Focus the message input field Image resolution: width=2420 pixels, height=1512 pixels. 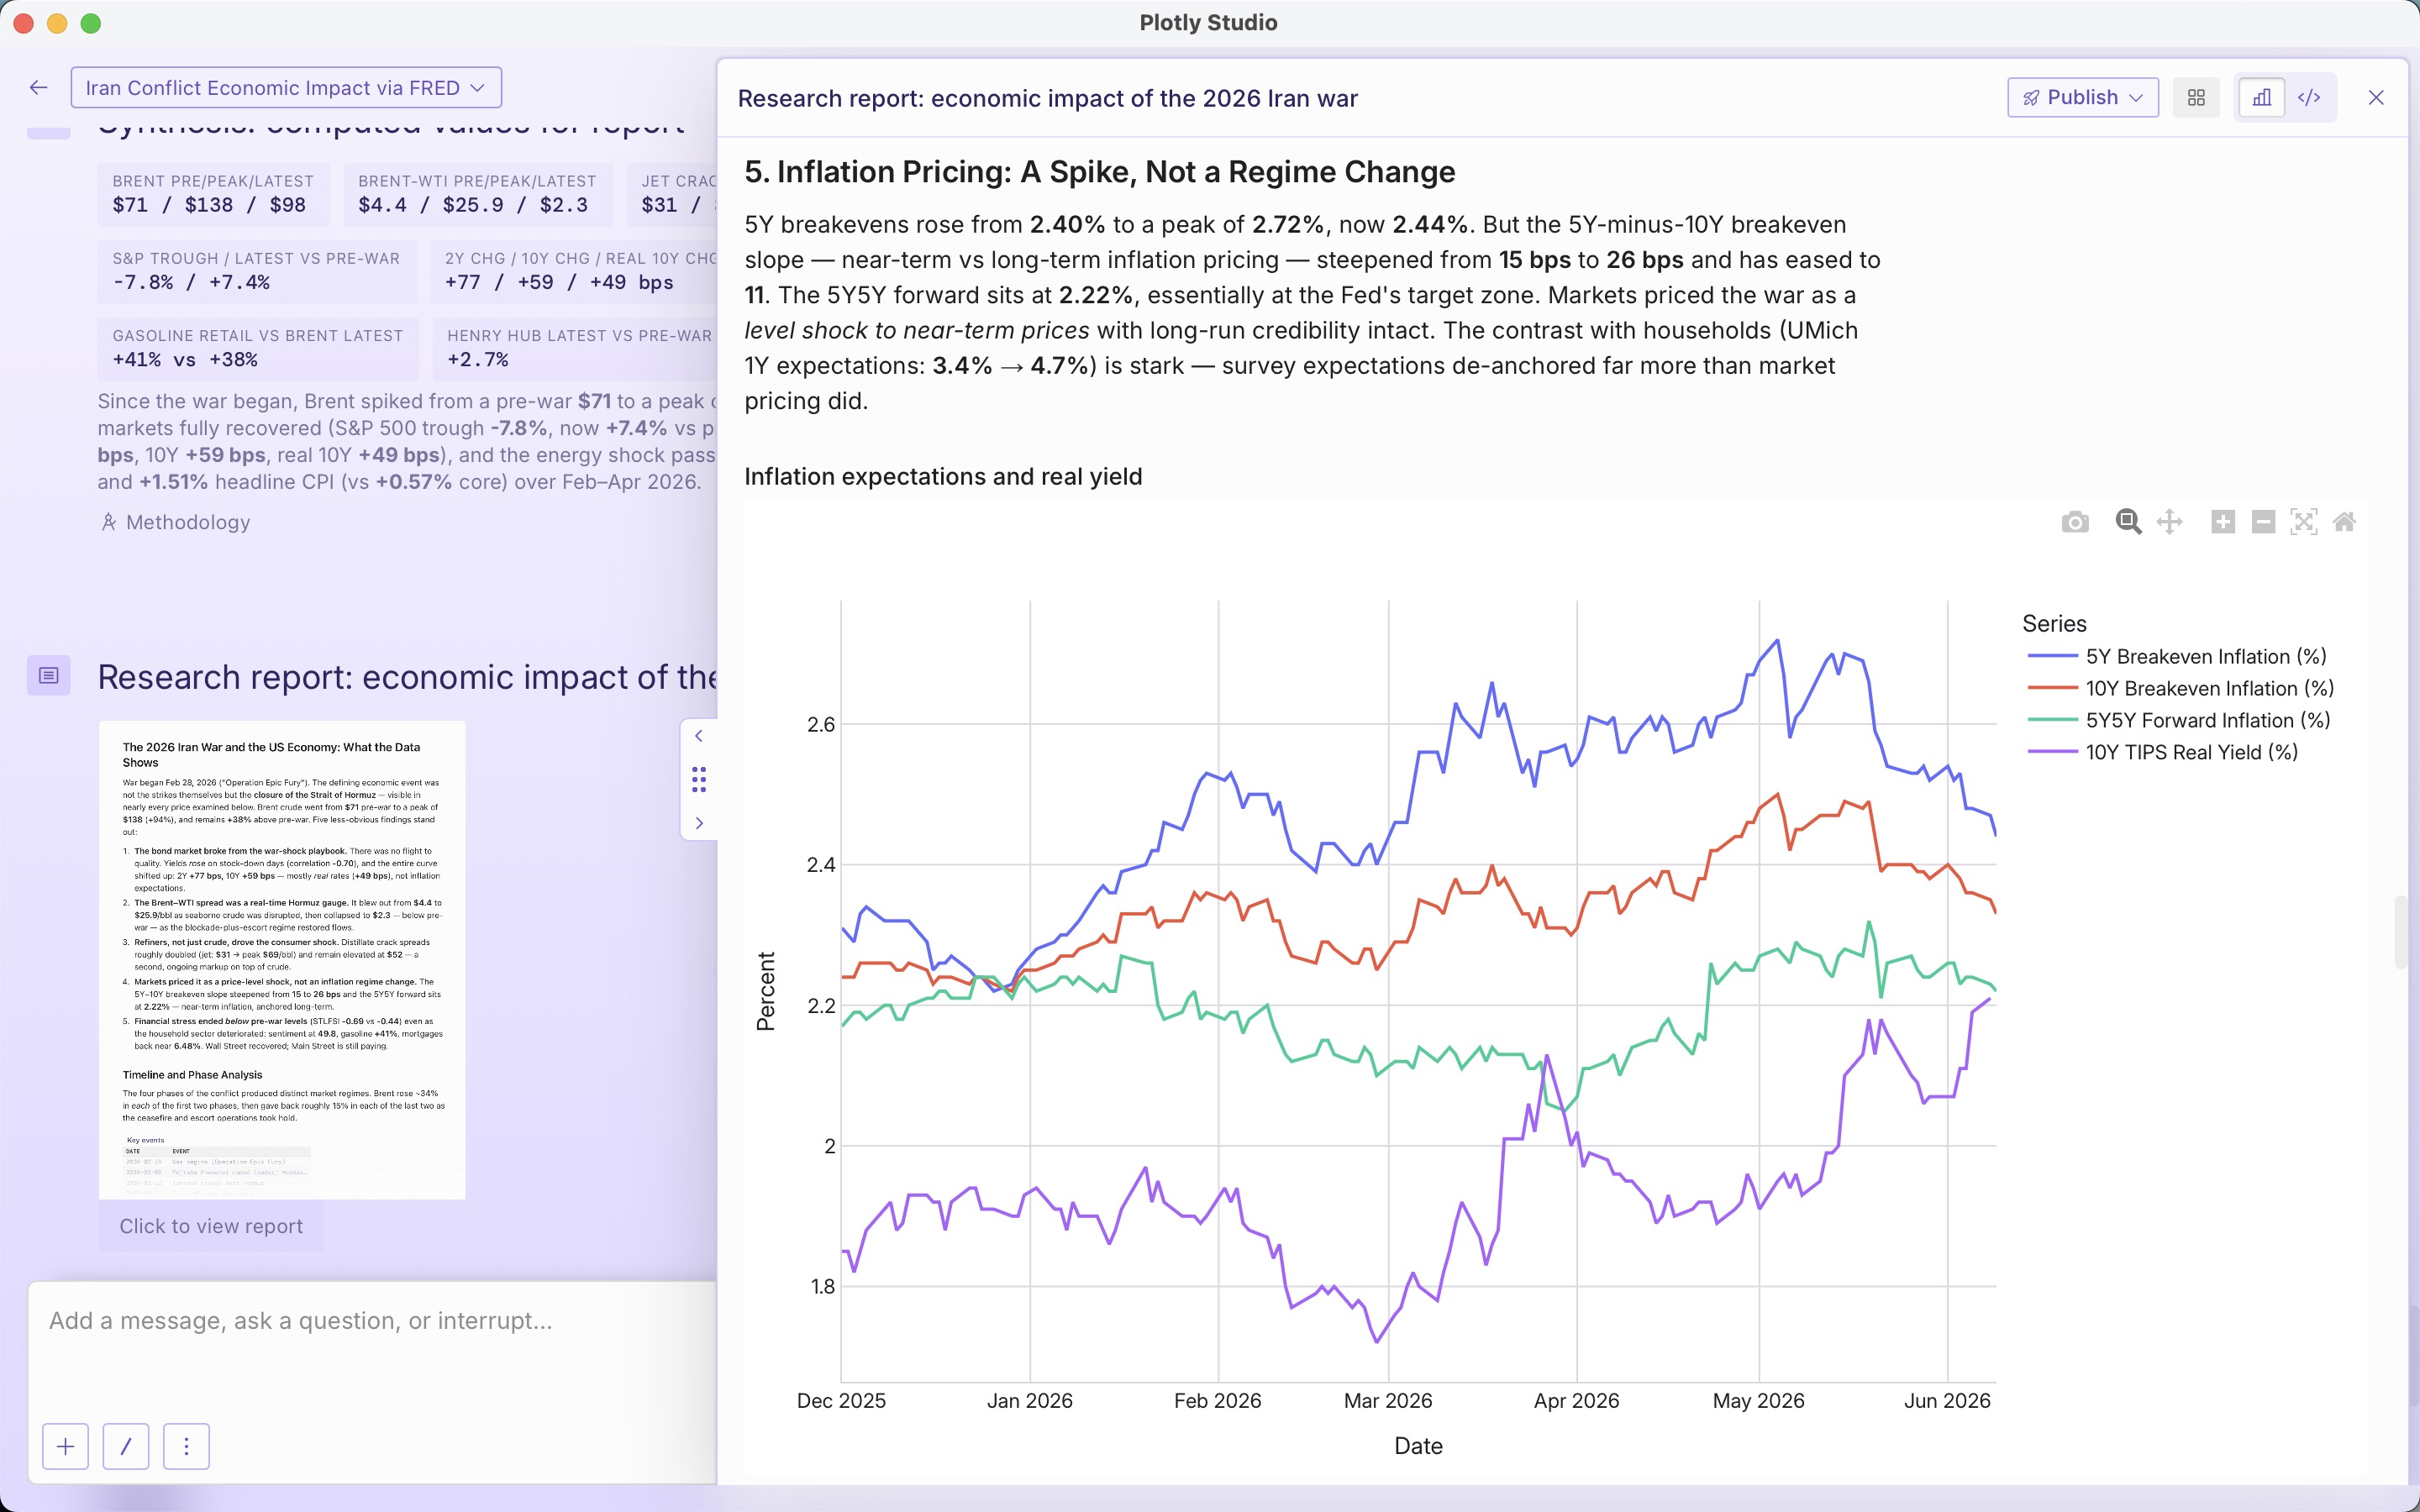click(x=372, y=1321)
